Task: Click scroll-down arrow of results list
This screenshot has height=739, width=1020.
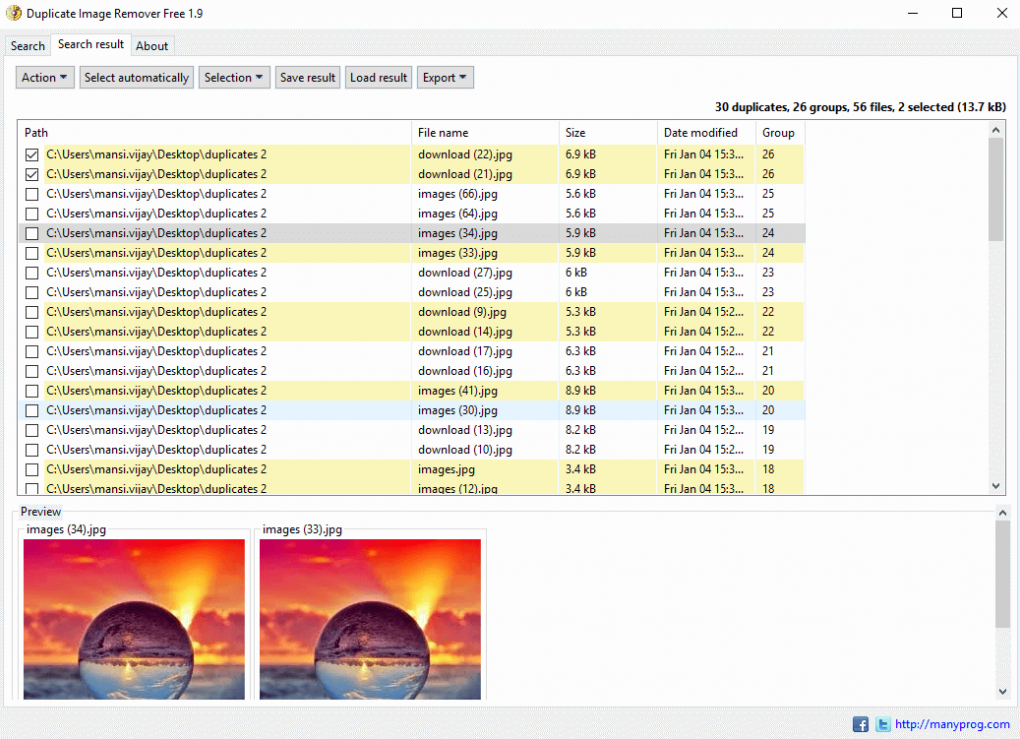Action: [x=996, y=485]
